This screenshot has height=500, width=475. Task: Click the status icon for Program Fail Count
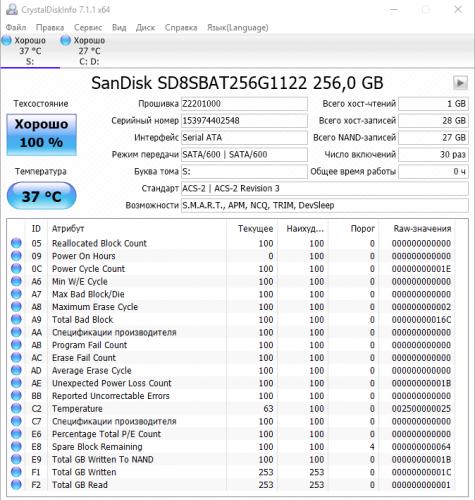pyautogui.click(x=16, y=345)
